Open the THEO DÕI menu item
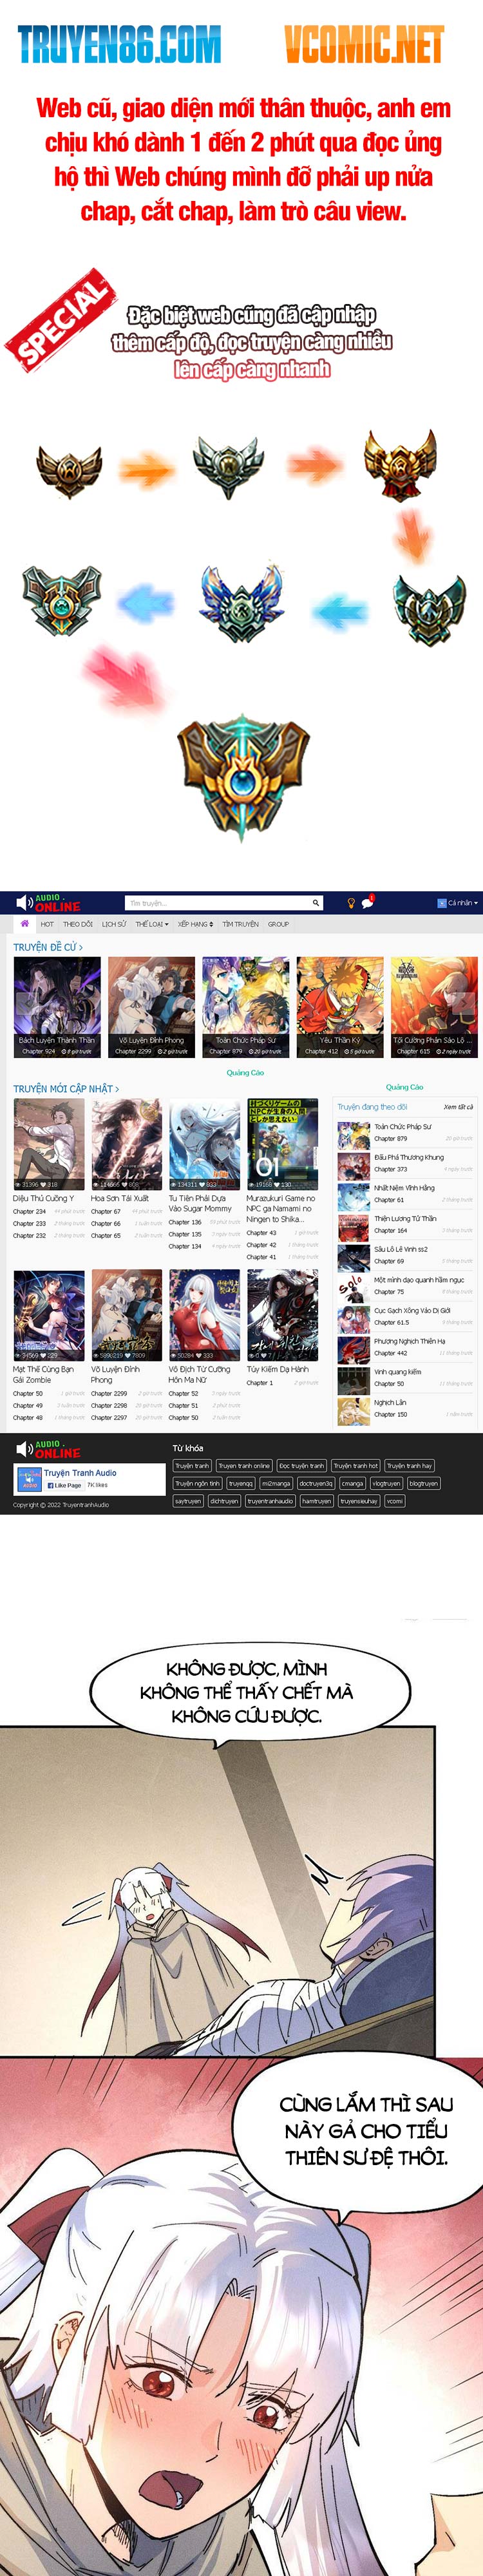 tap(78, 924)
